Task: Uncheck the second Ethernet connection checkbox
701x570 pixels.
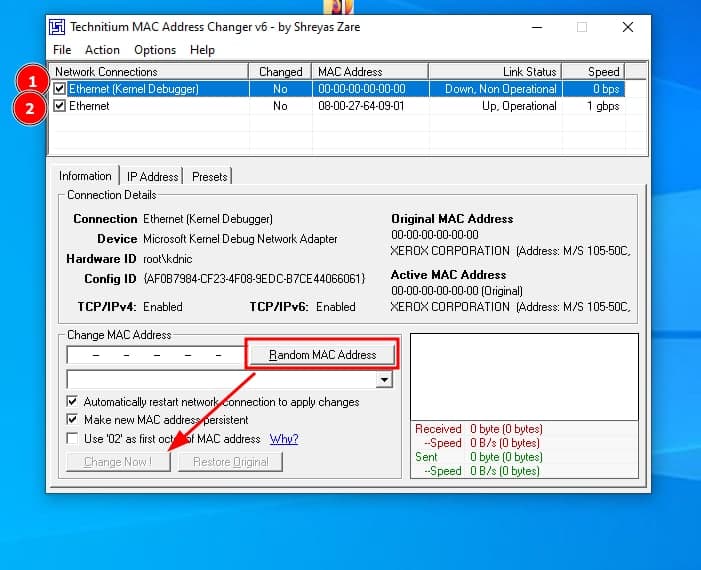Action: 60,106
